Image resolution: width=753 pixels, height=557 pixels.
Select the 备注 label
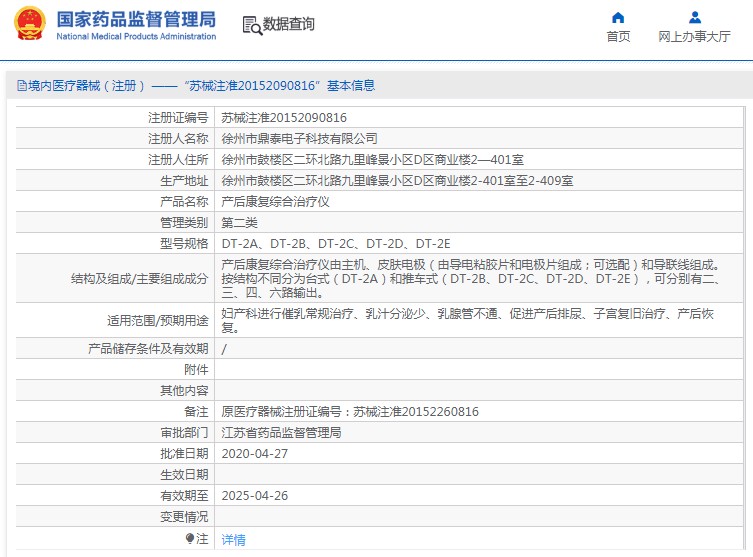tap(196, 412)
